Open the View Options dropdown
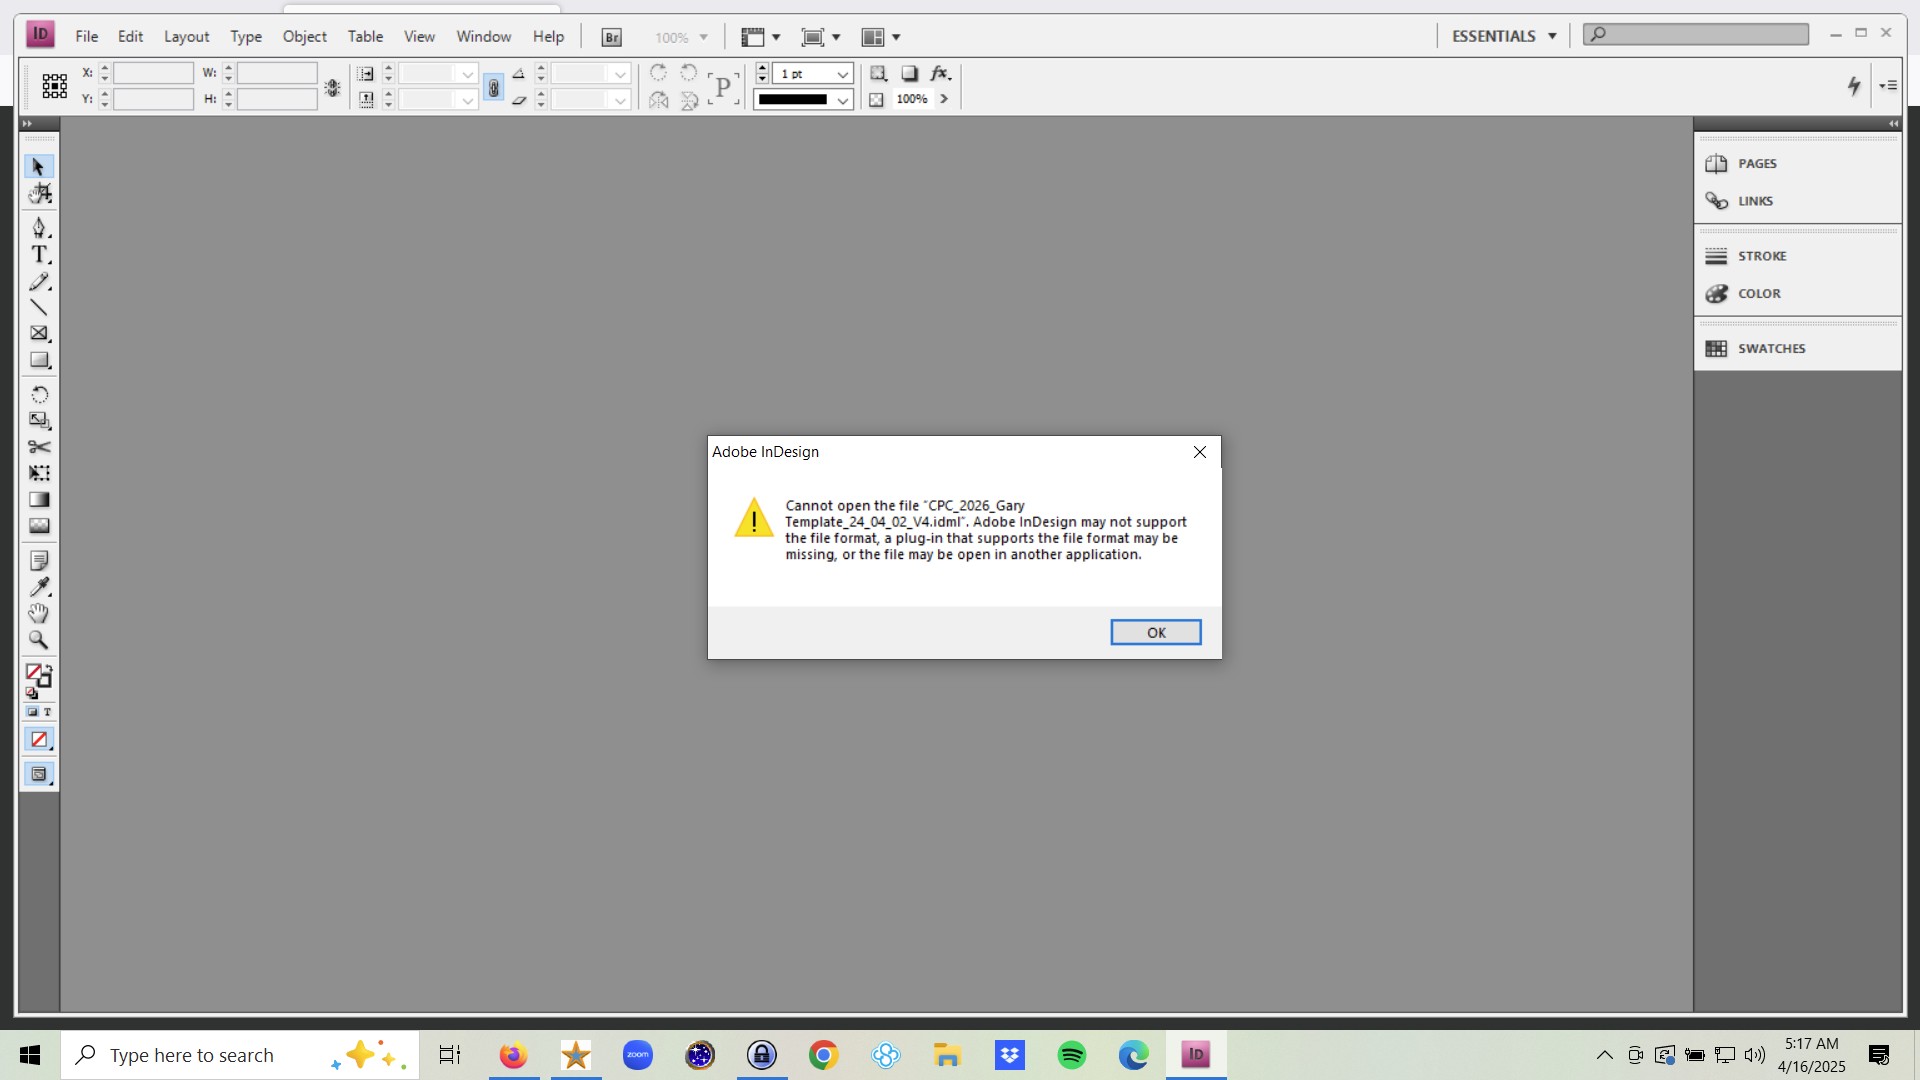This screenshot has height=1080, width=1920. click(x=761, y=37)
